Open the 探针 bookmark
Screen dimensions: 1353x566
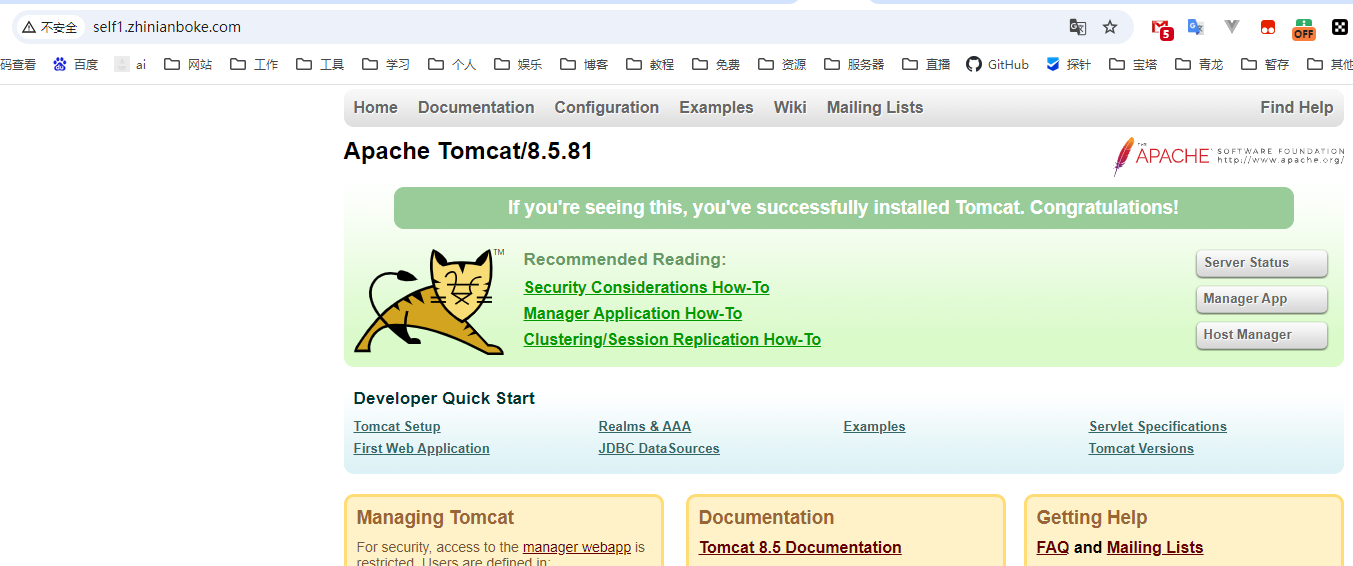tap(1068, 64)
